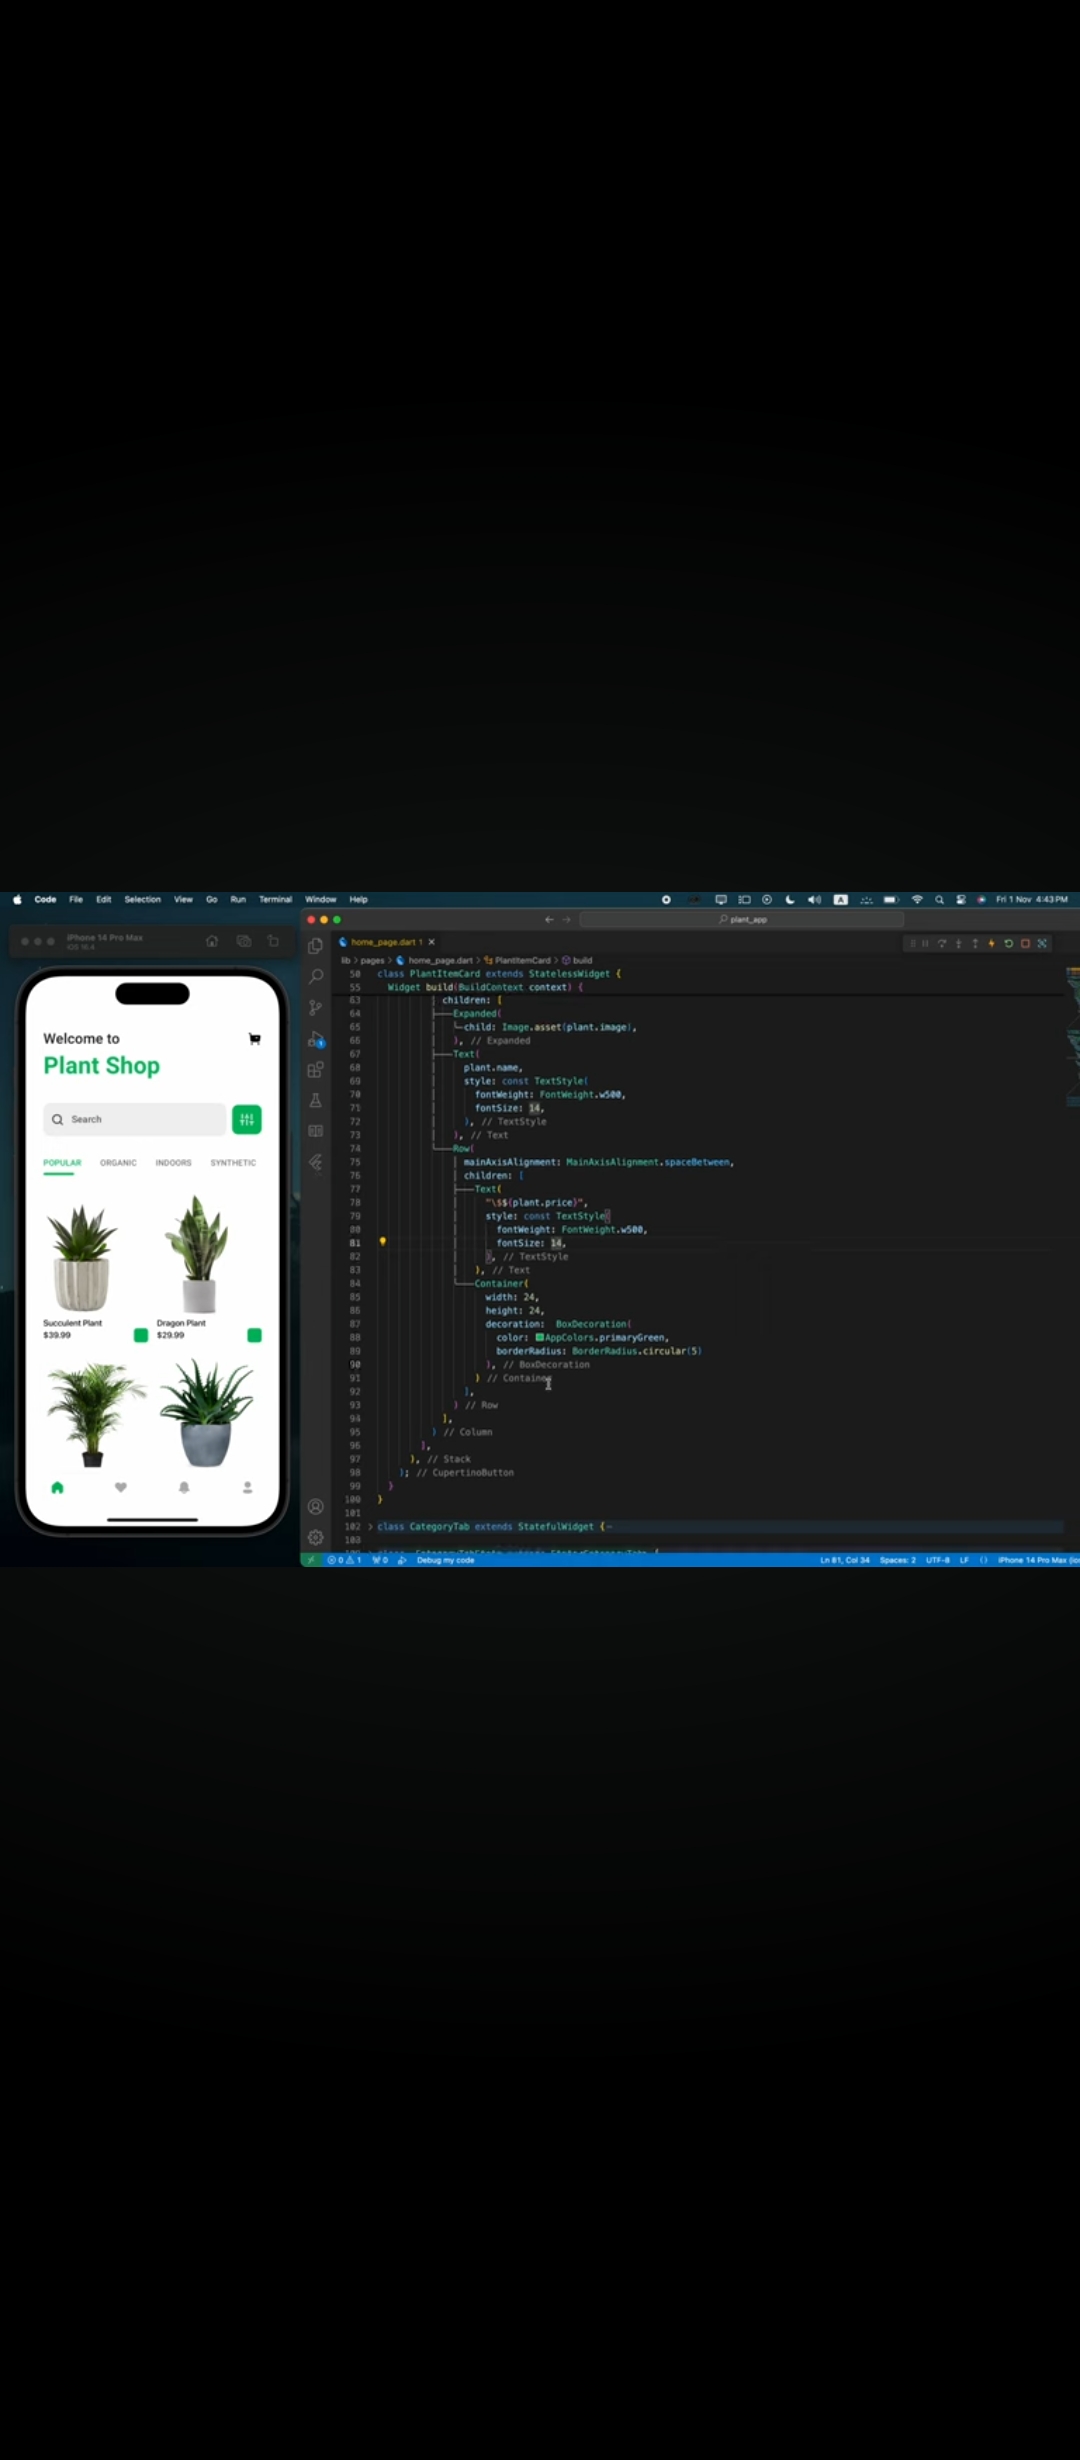Viewport: 1080px width, 2460px height.
Task: Click Step Over in debug toolbar
Action: pyautogui.click(x=942, y=943)
